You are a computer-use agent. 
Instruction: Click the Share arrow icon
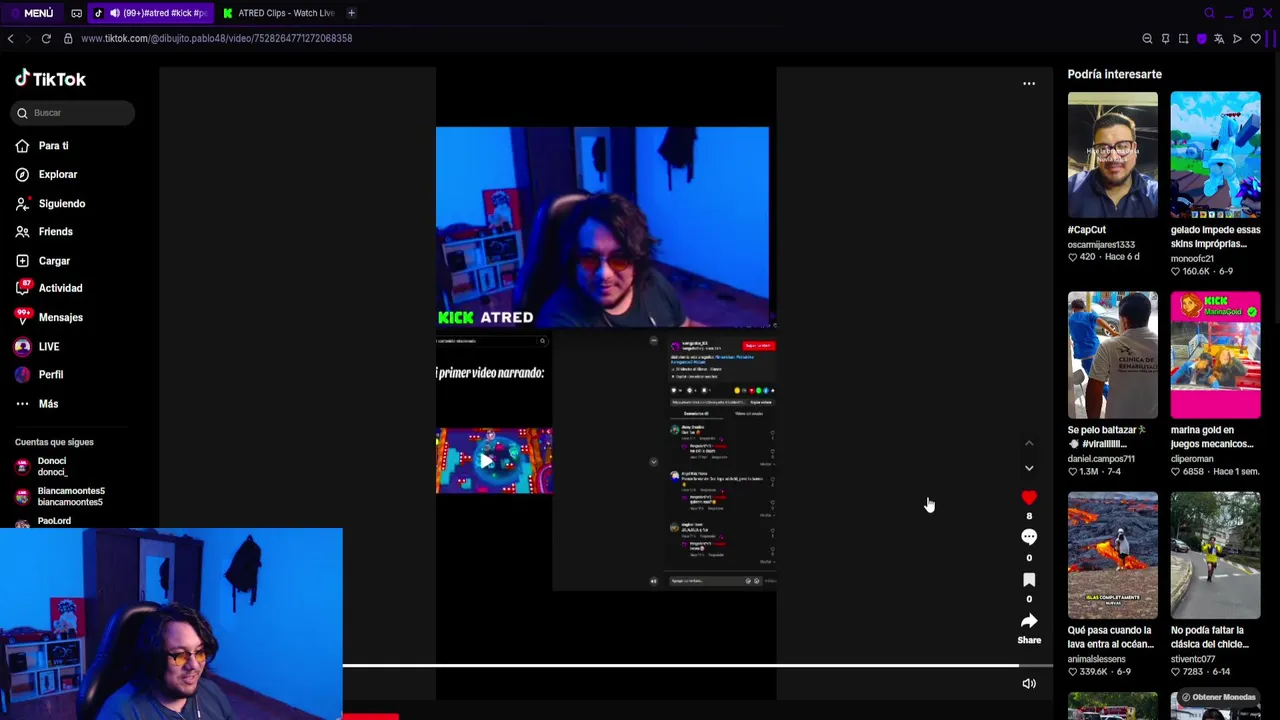[1029, 621]
